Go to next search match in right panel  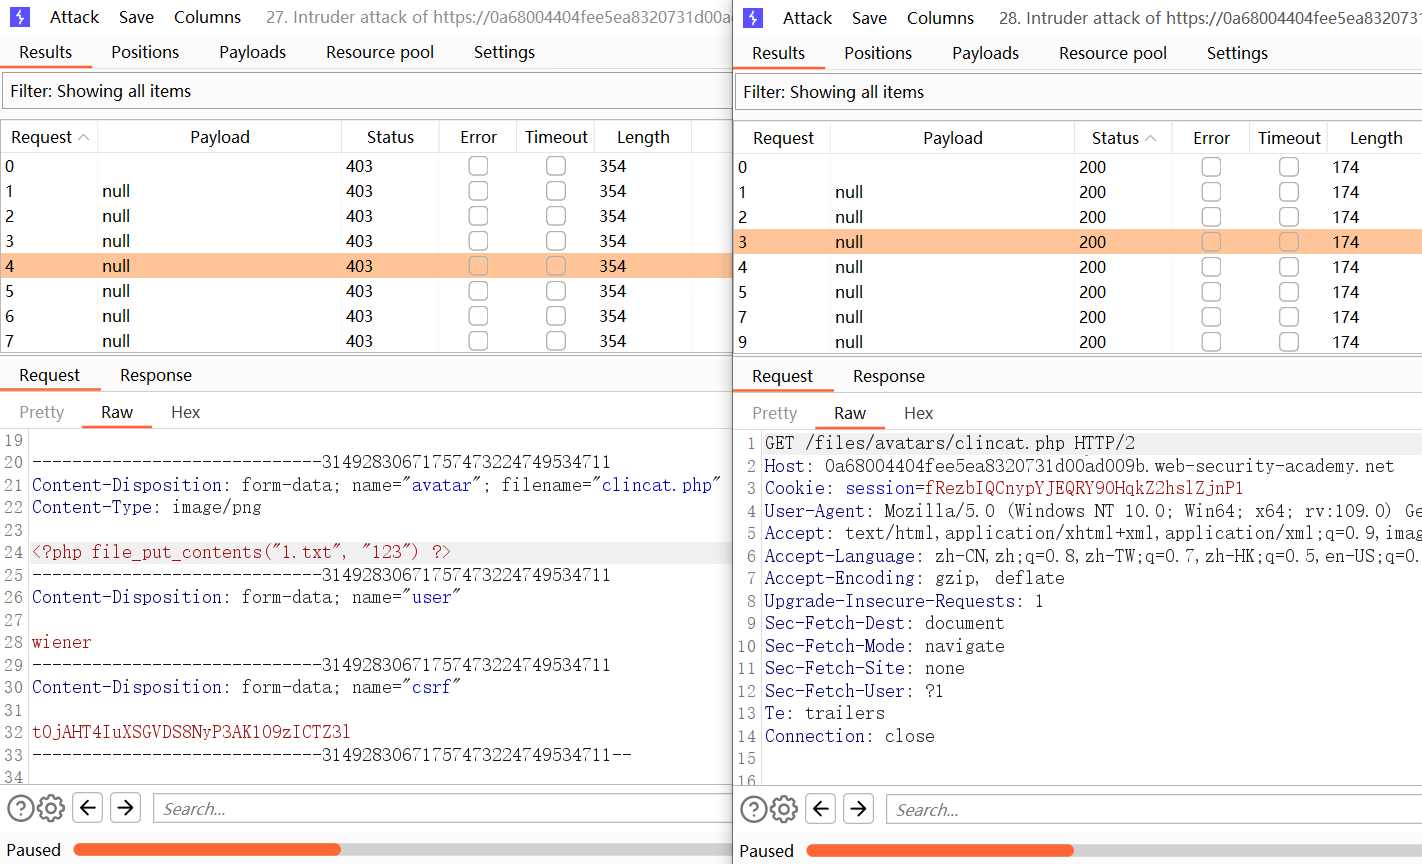coord(858,809)
